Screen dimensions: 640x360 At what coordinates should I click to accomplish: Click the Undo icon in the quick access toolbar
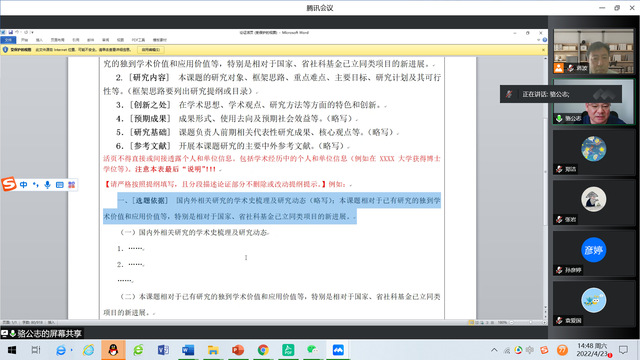17,32
